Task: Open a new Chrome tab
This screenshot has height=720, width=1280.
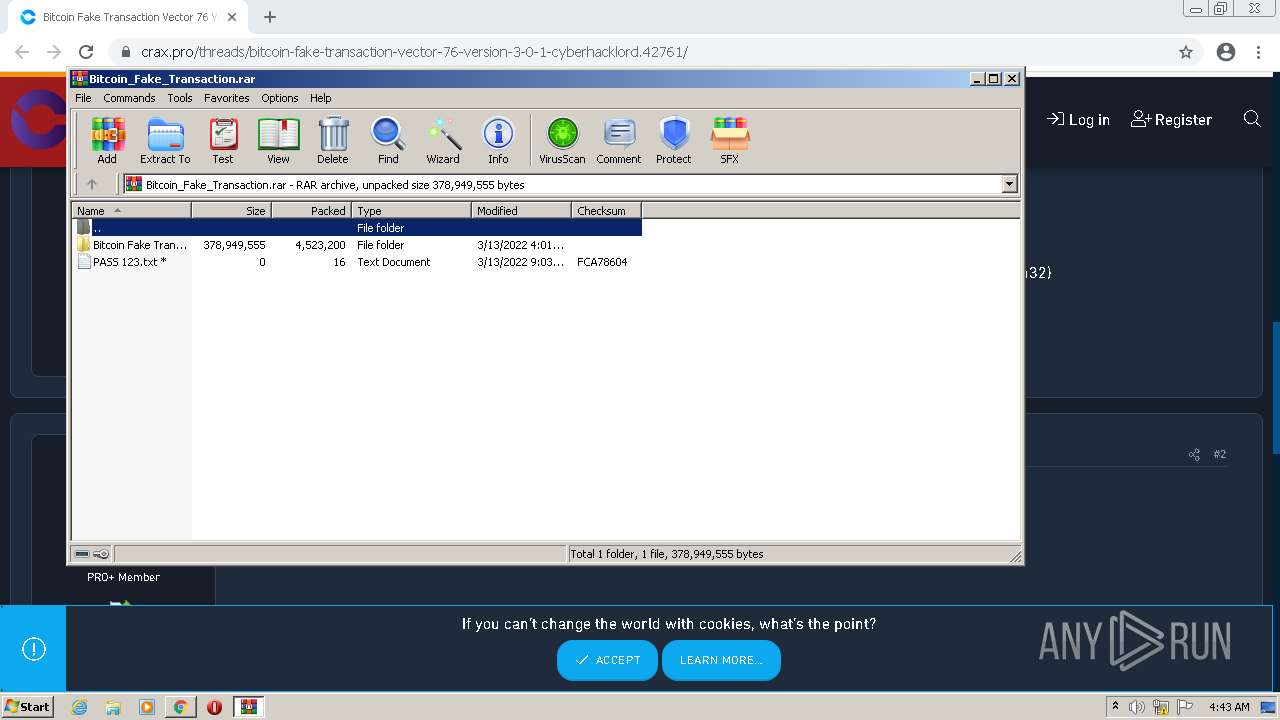Action: point(270,17)
